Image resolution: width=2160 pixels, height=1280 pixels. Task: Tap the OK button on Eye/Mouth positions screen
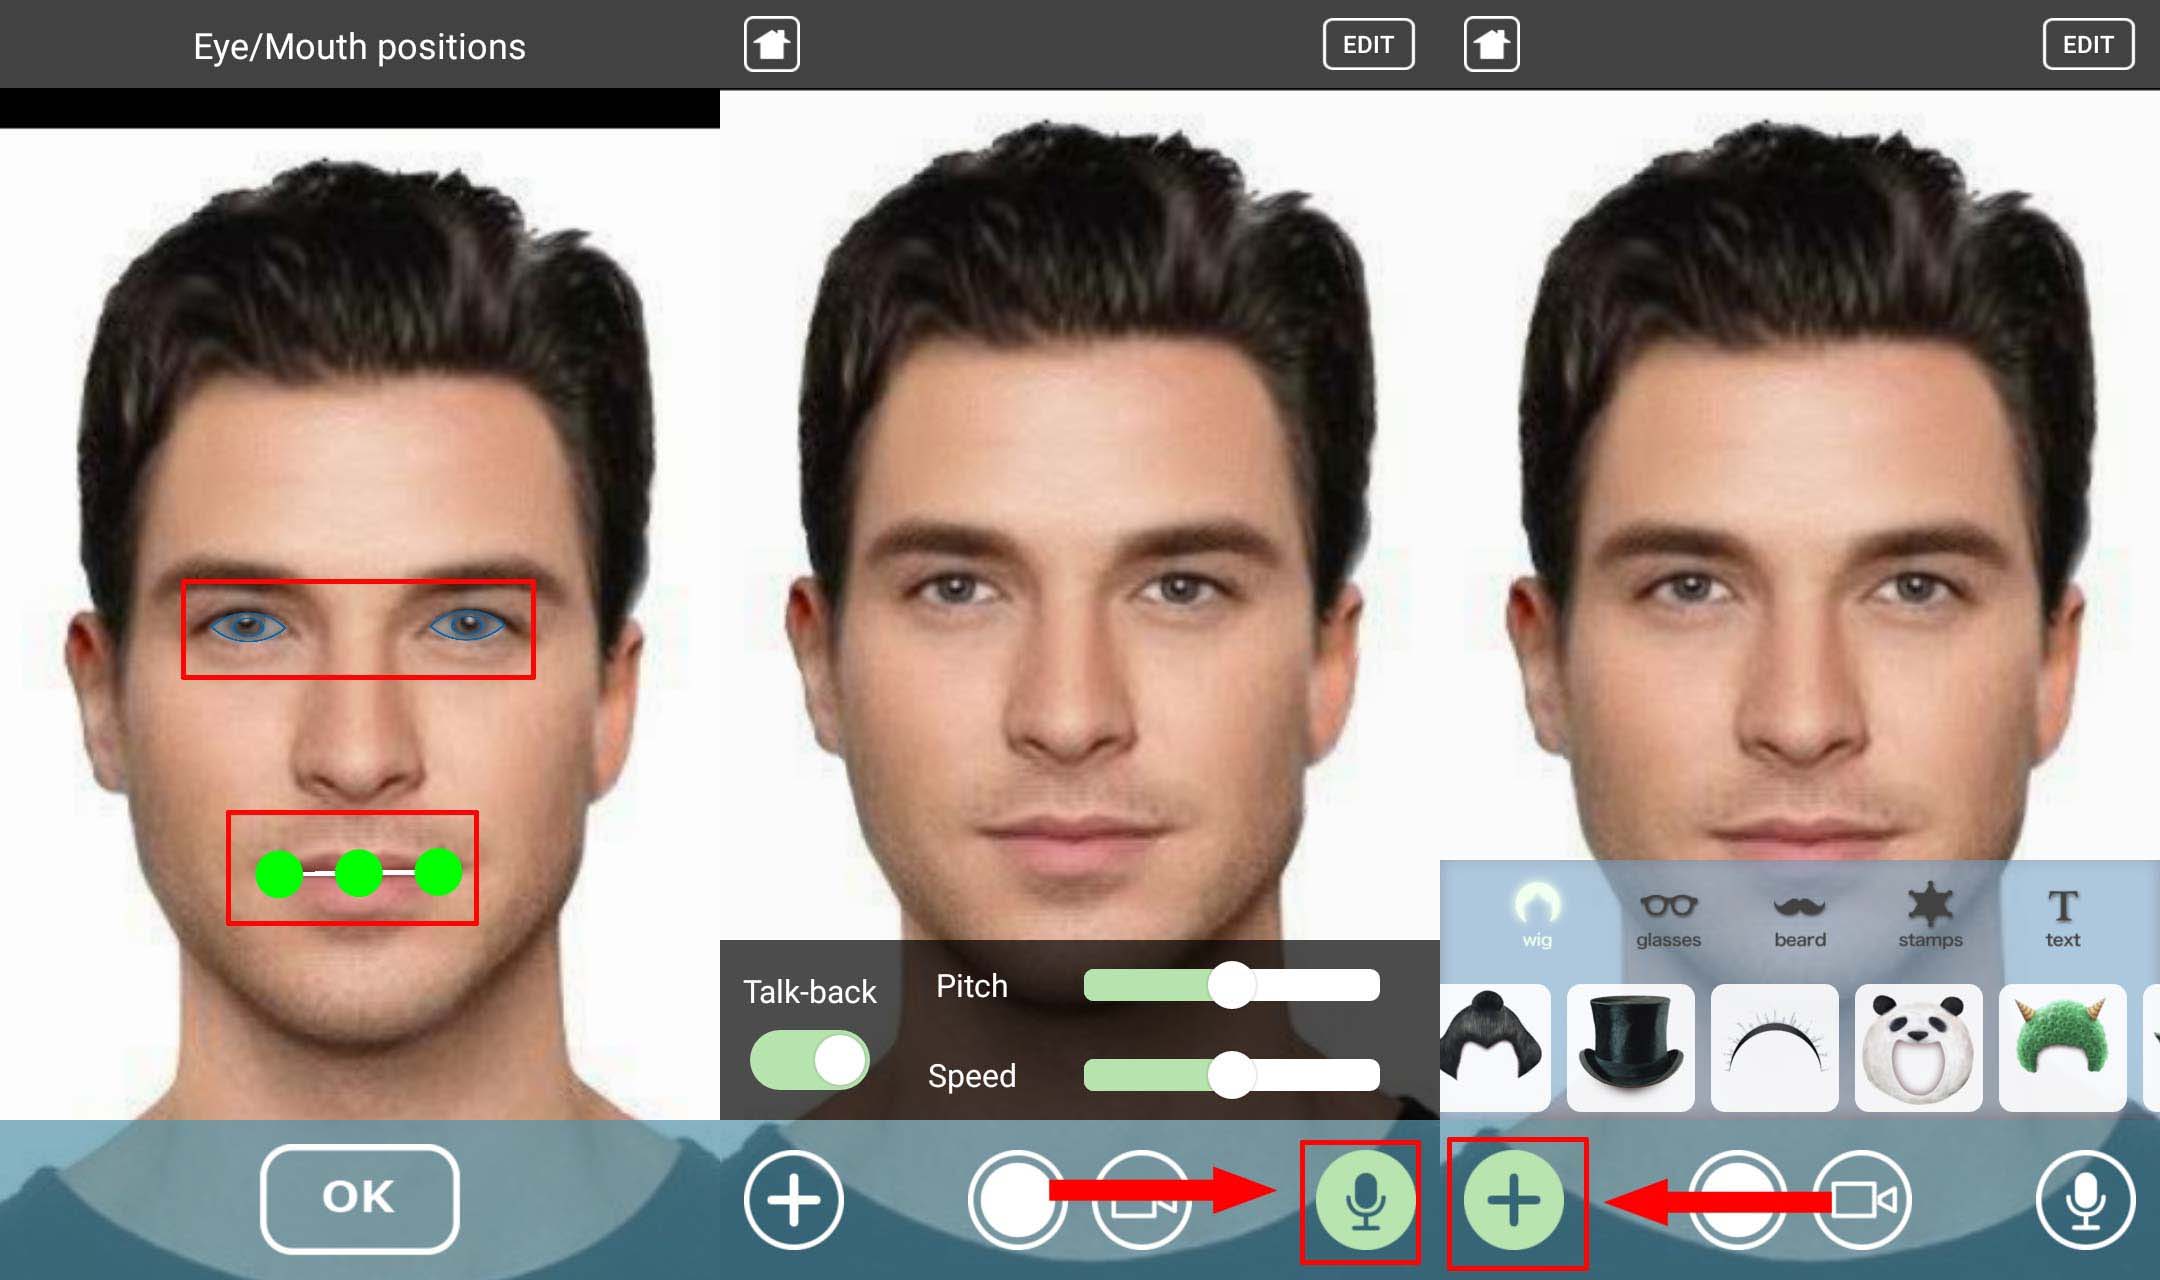[x=359, y=1198]
